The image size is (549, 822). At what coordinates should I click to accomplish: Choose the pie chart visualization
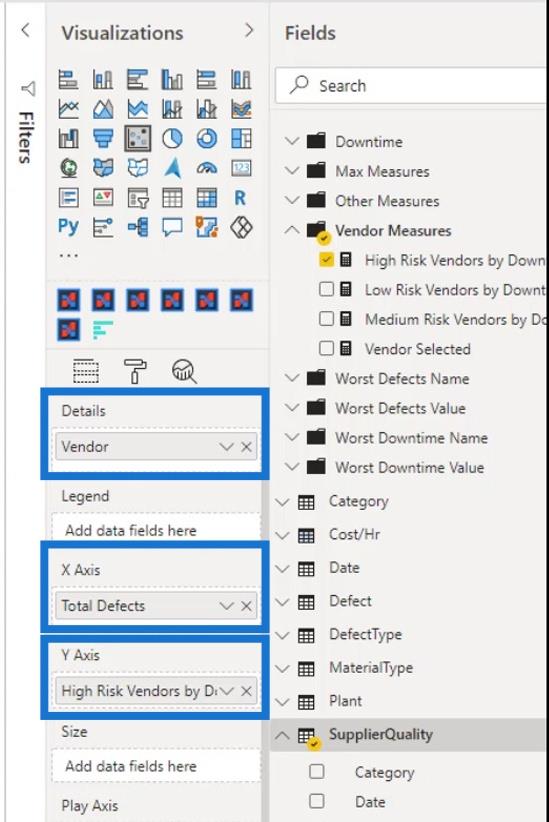pyautogui.click(x=172, y=138)
